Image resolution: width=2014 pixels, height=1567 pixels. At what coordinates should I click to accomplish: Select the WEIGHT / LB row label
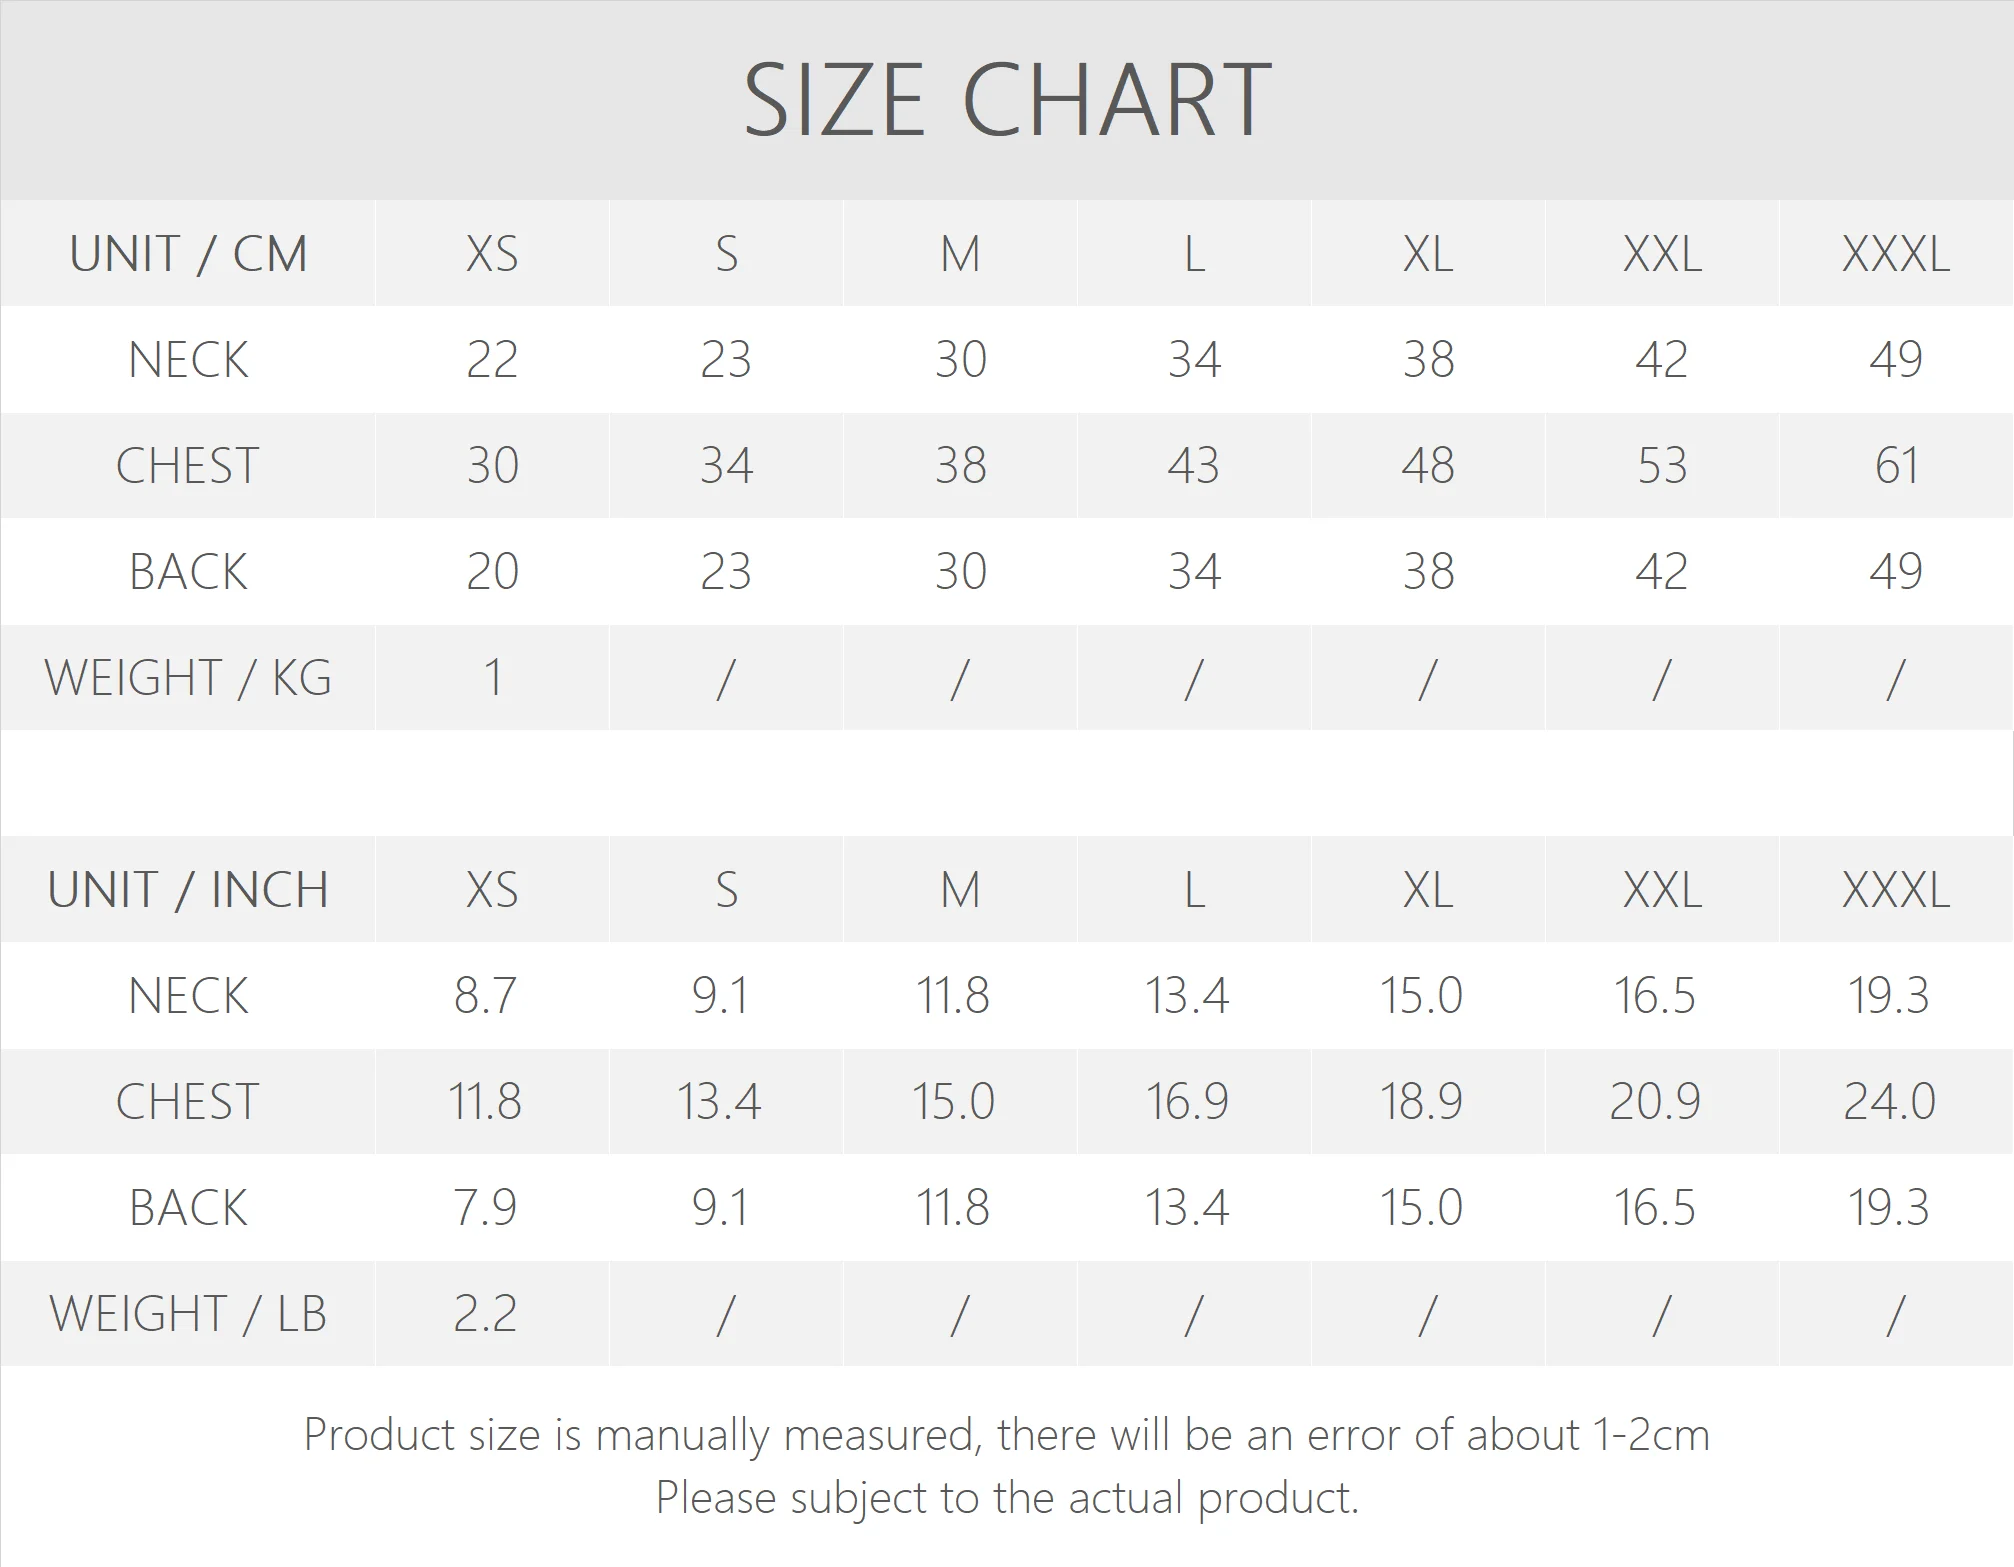coord(188,1314)
